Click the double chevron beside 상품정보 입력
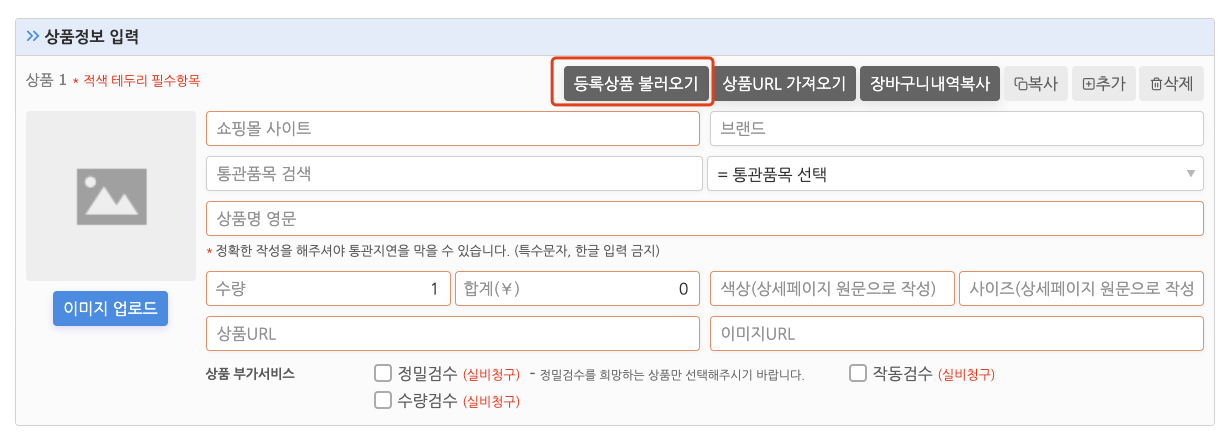1232x436 pixels. click(33, 38)
